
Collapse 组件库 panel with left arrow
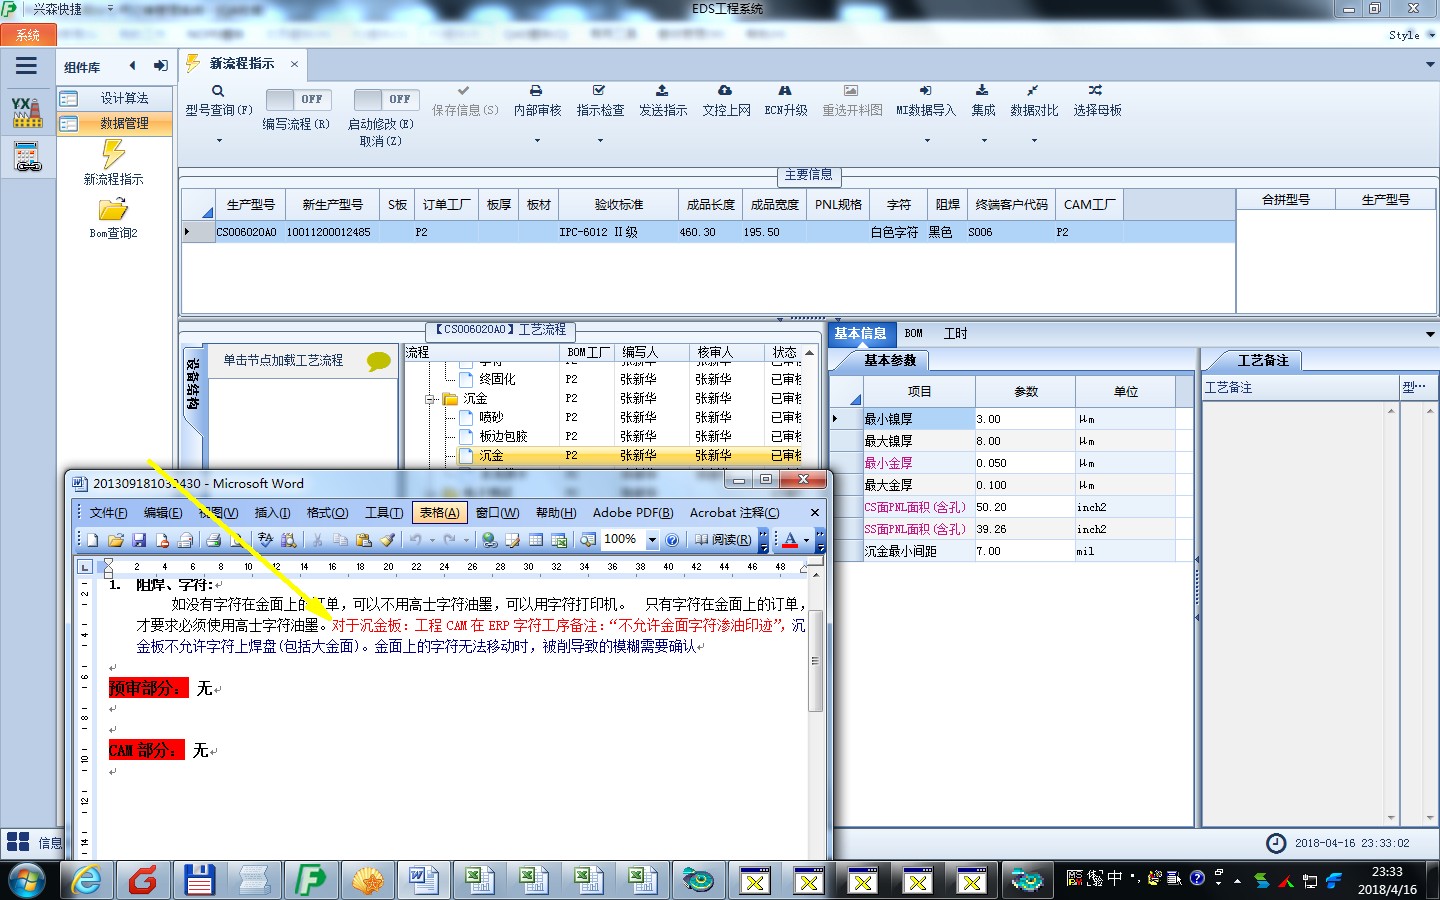pyautogui.click(x=132, y=66)
